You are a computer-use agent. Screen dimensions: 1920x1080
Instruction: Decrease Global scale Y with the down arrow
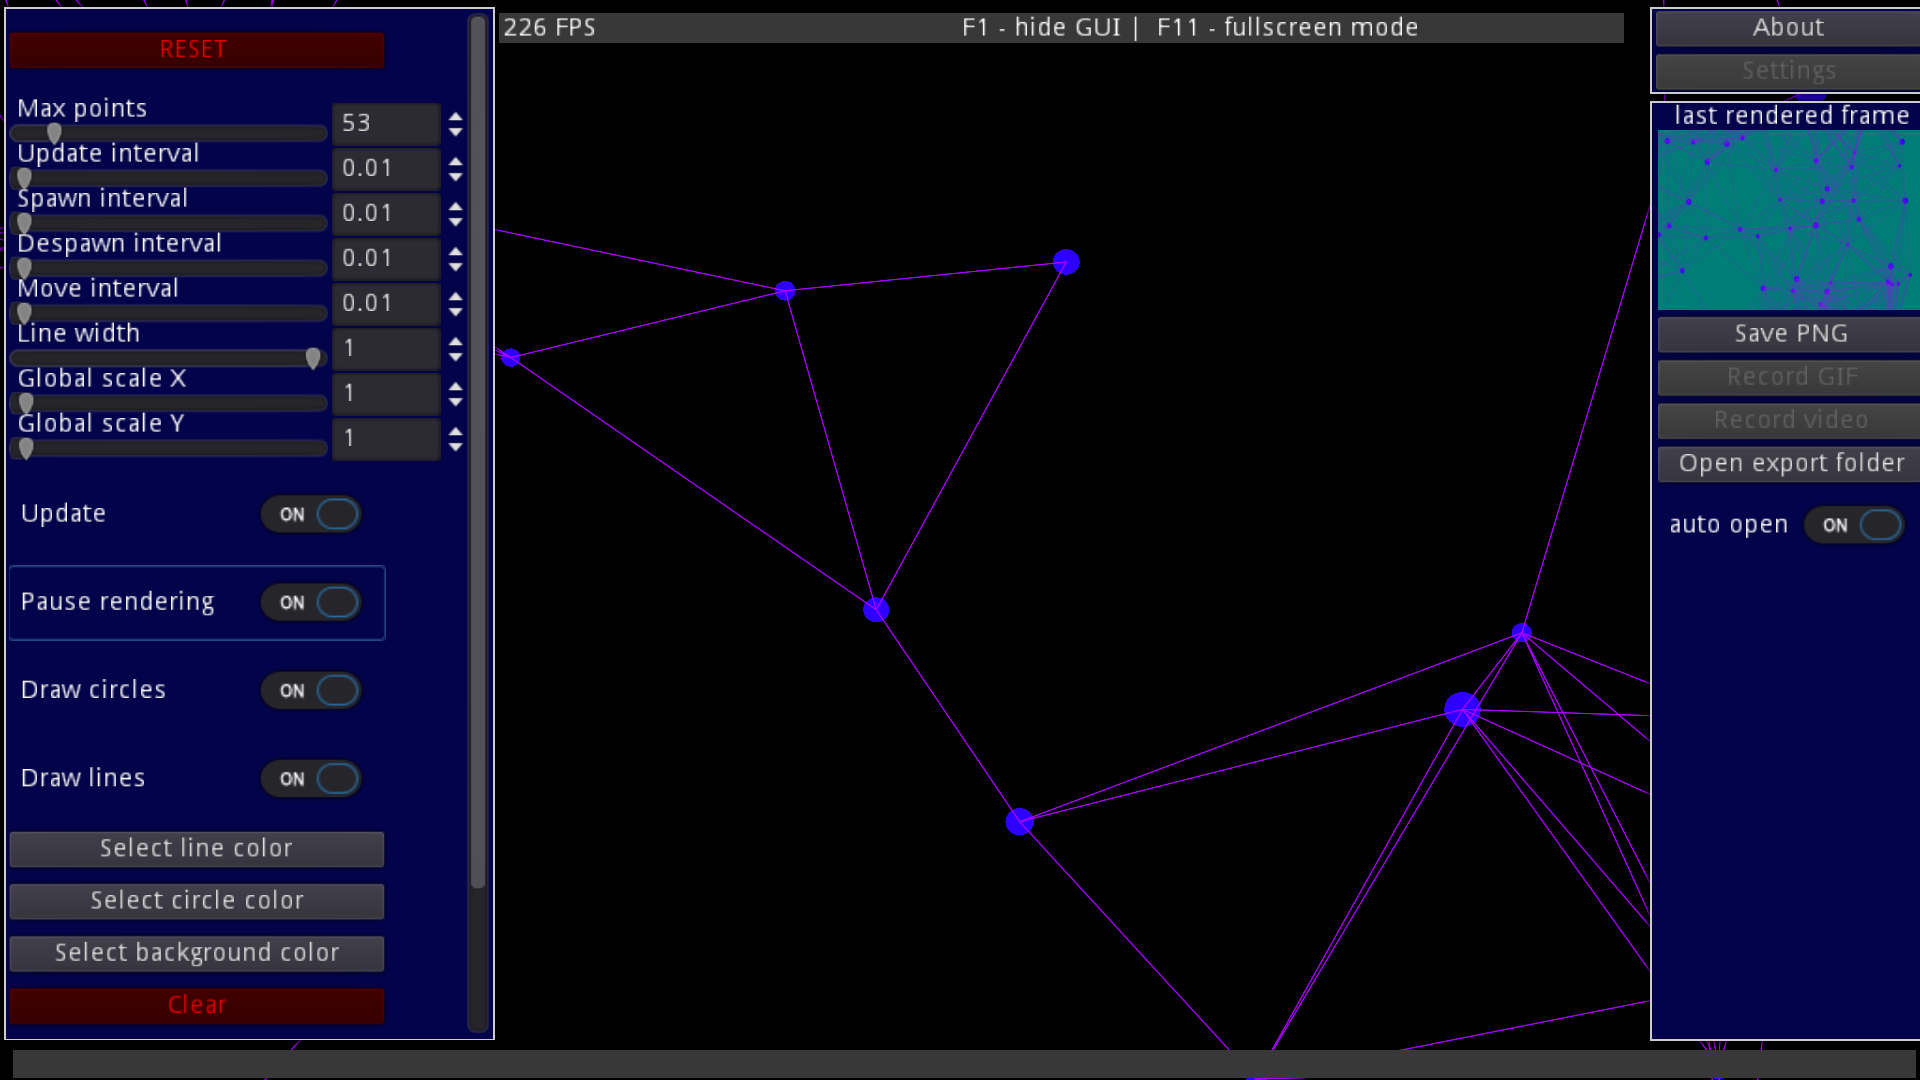(456, 447)
